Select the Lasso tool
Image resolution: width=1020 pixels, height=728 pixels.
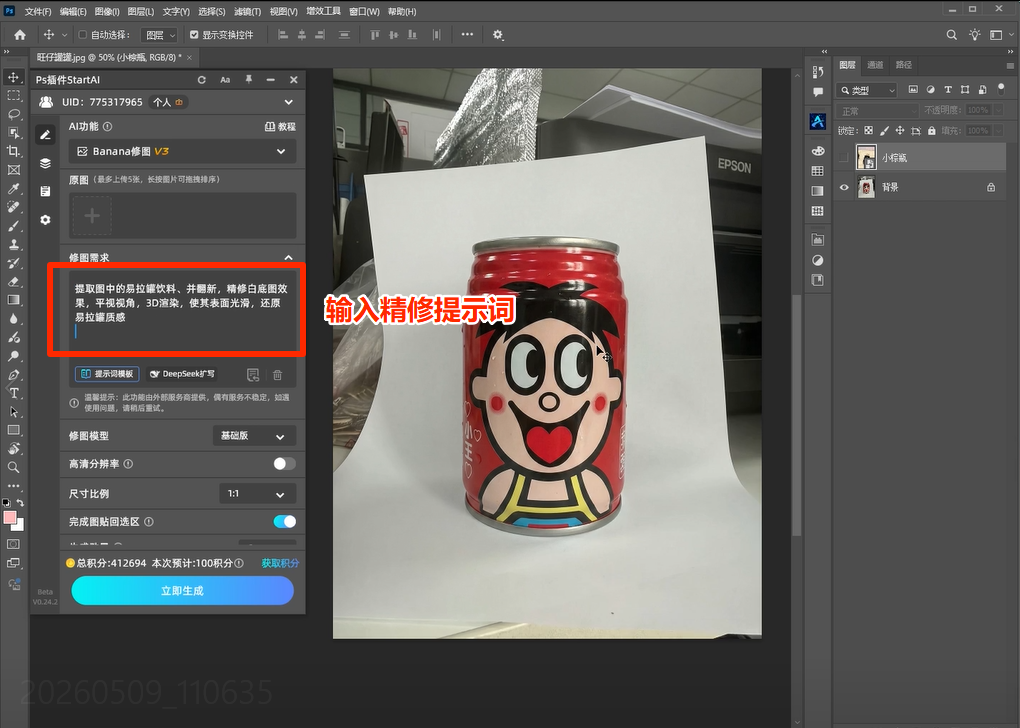(x=13, y=115)
